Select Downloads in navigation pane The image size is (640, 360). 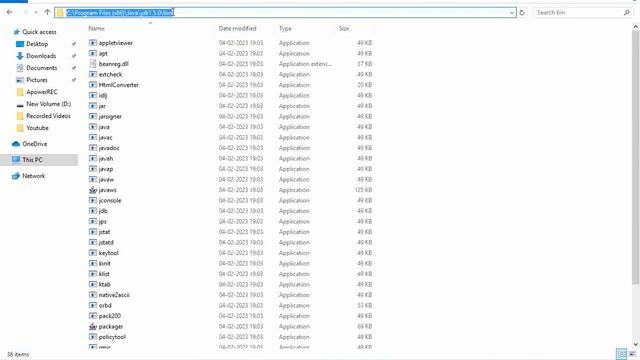(41, 56)
